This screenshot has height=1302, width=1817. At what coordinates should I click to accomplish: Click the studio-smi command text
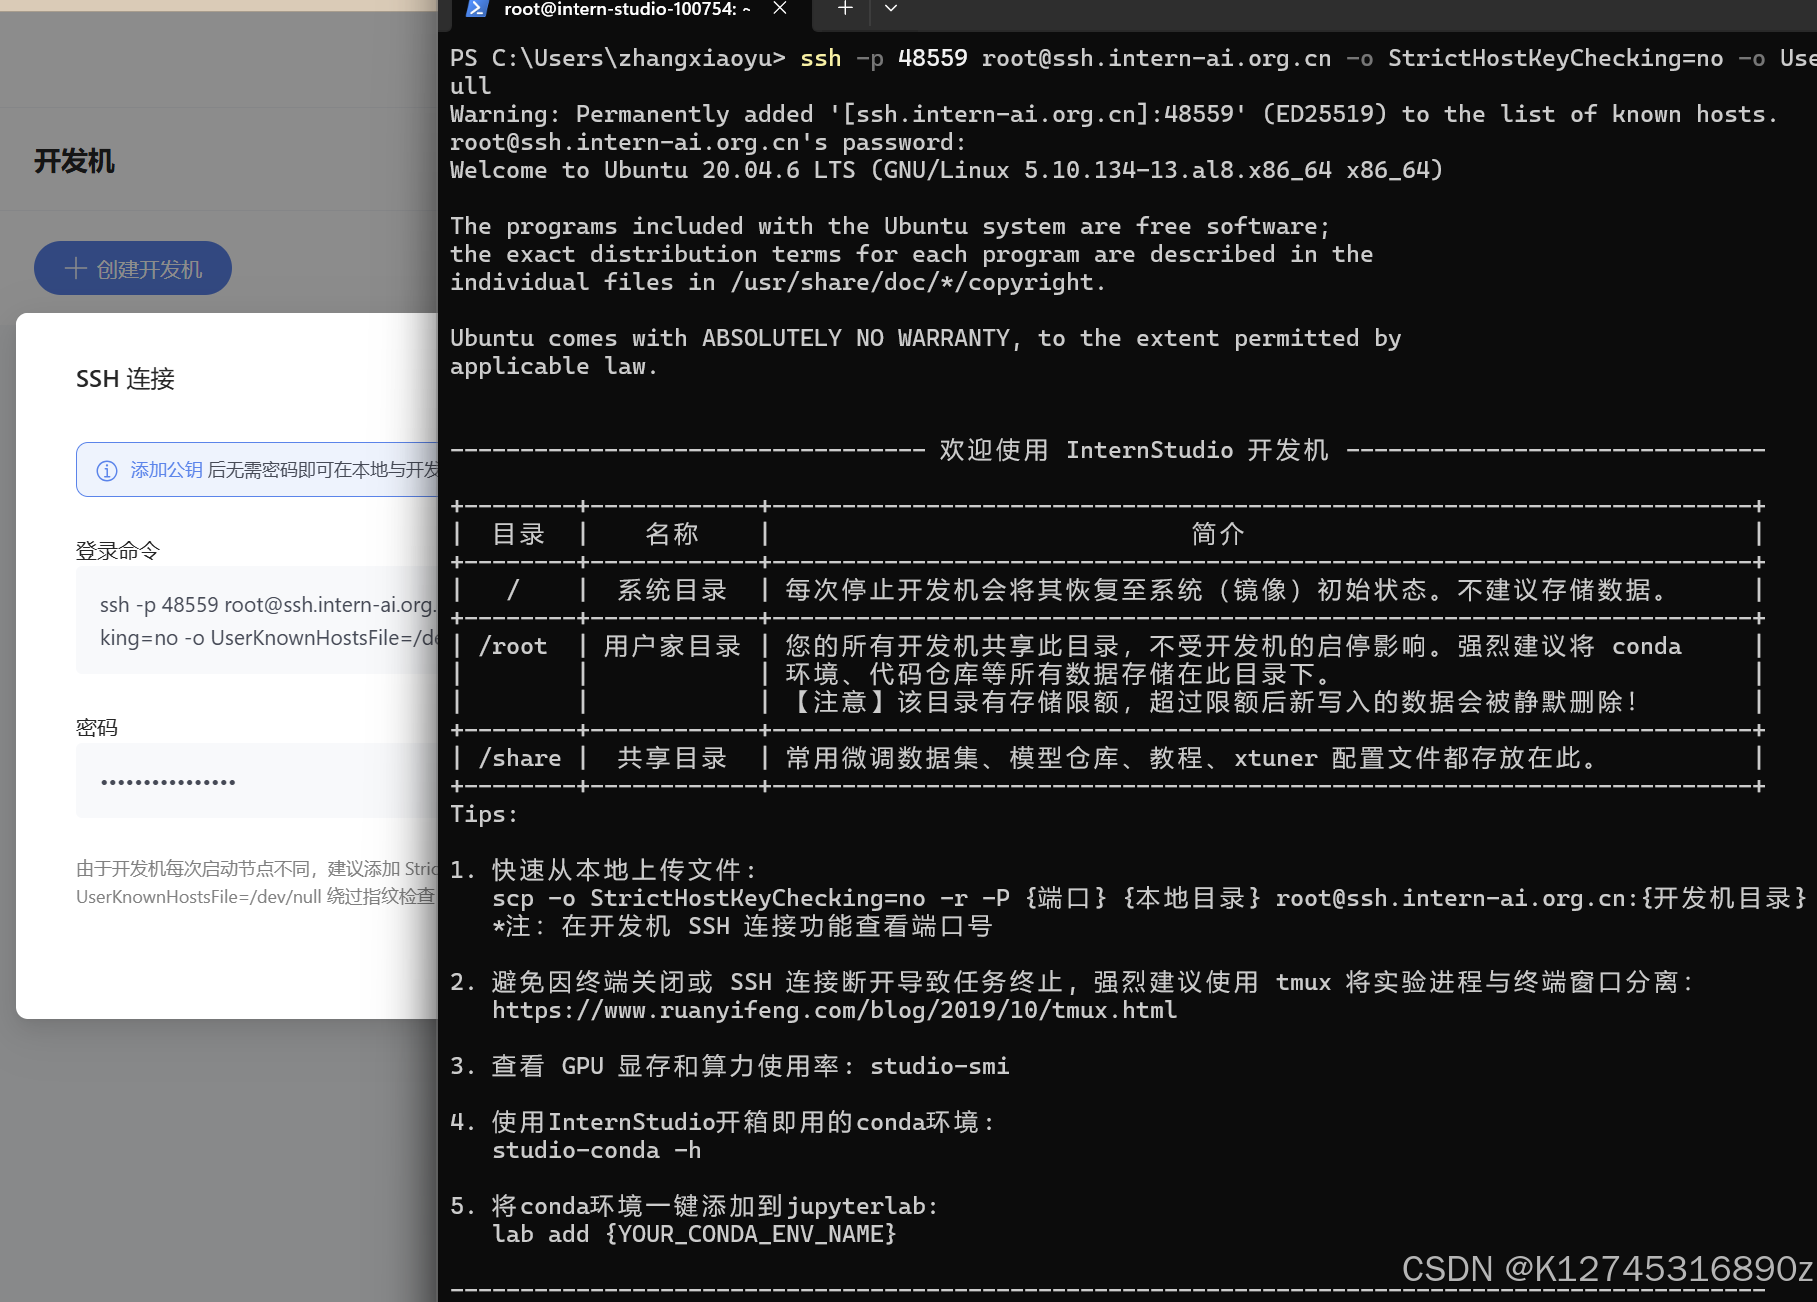pyautogui.click(x=939, y=1066)
